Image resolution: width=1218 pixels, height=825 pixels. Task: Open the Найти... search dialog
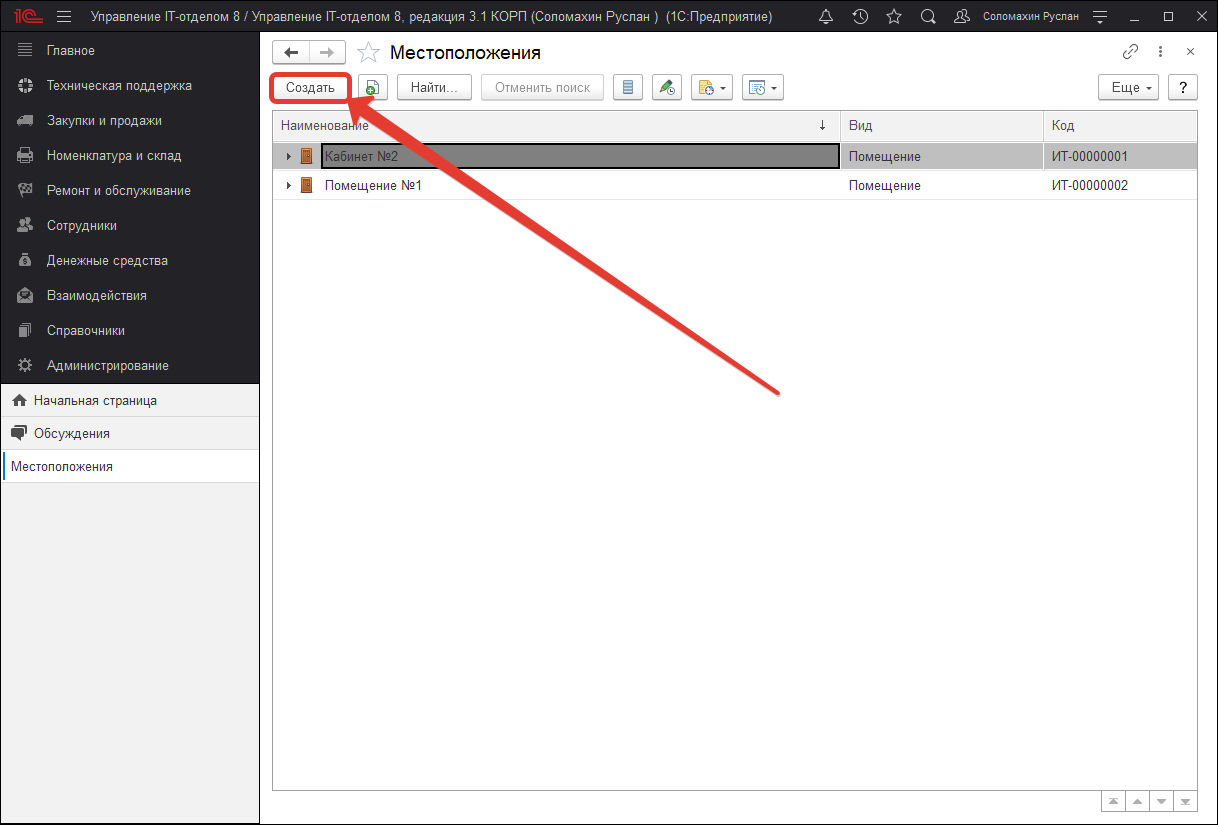click(x=434, y=88)
